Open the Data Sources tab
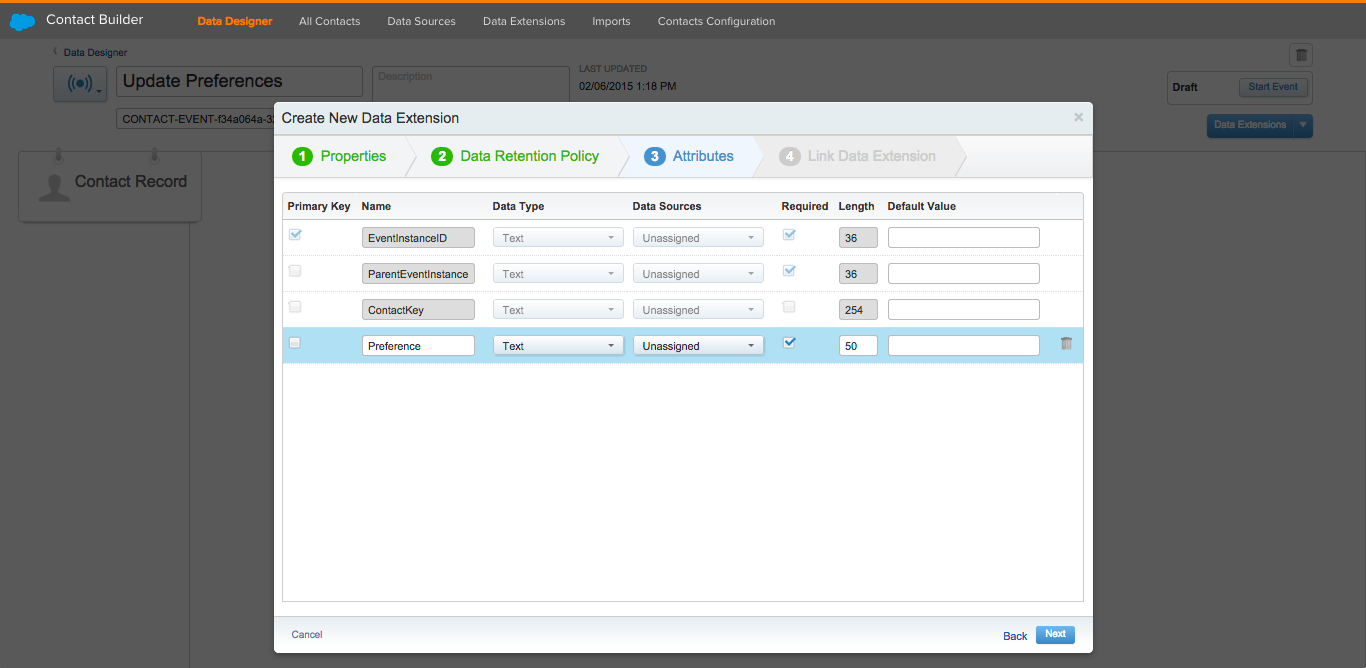1366x668 pixels. (421, 21)
